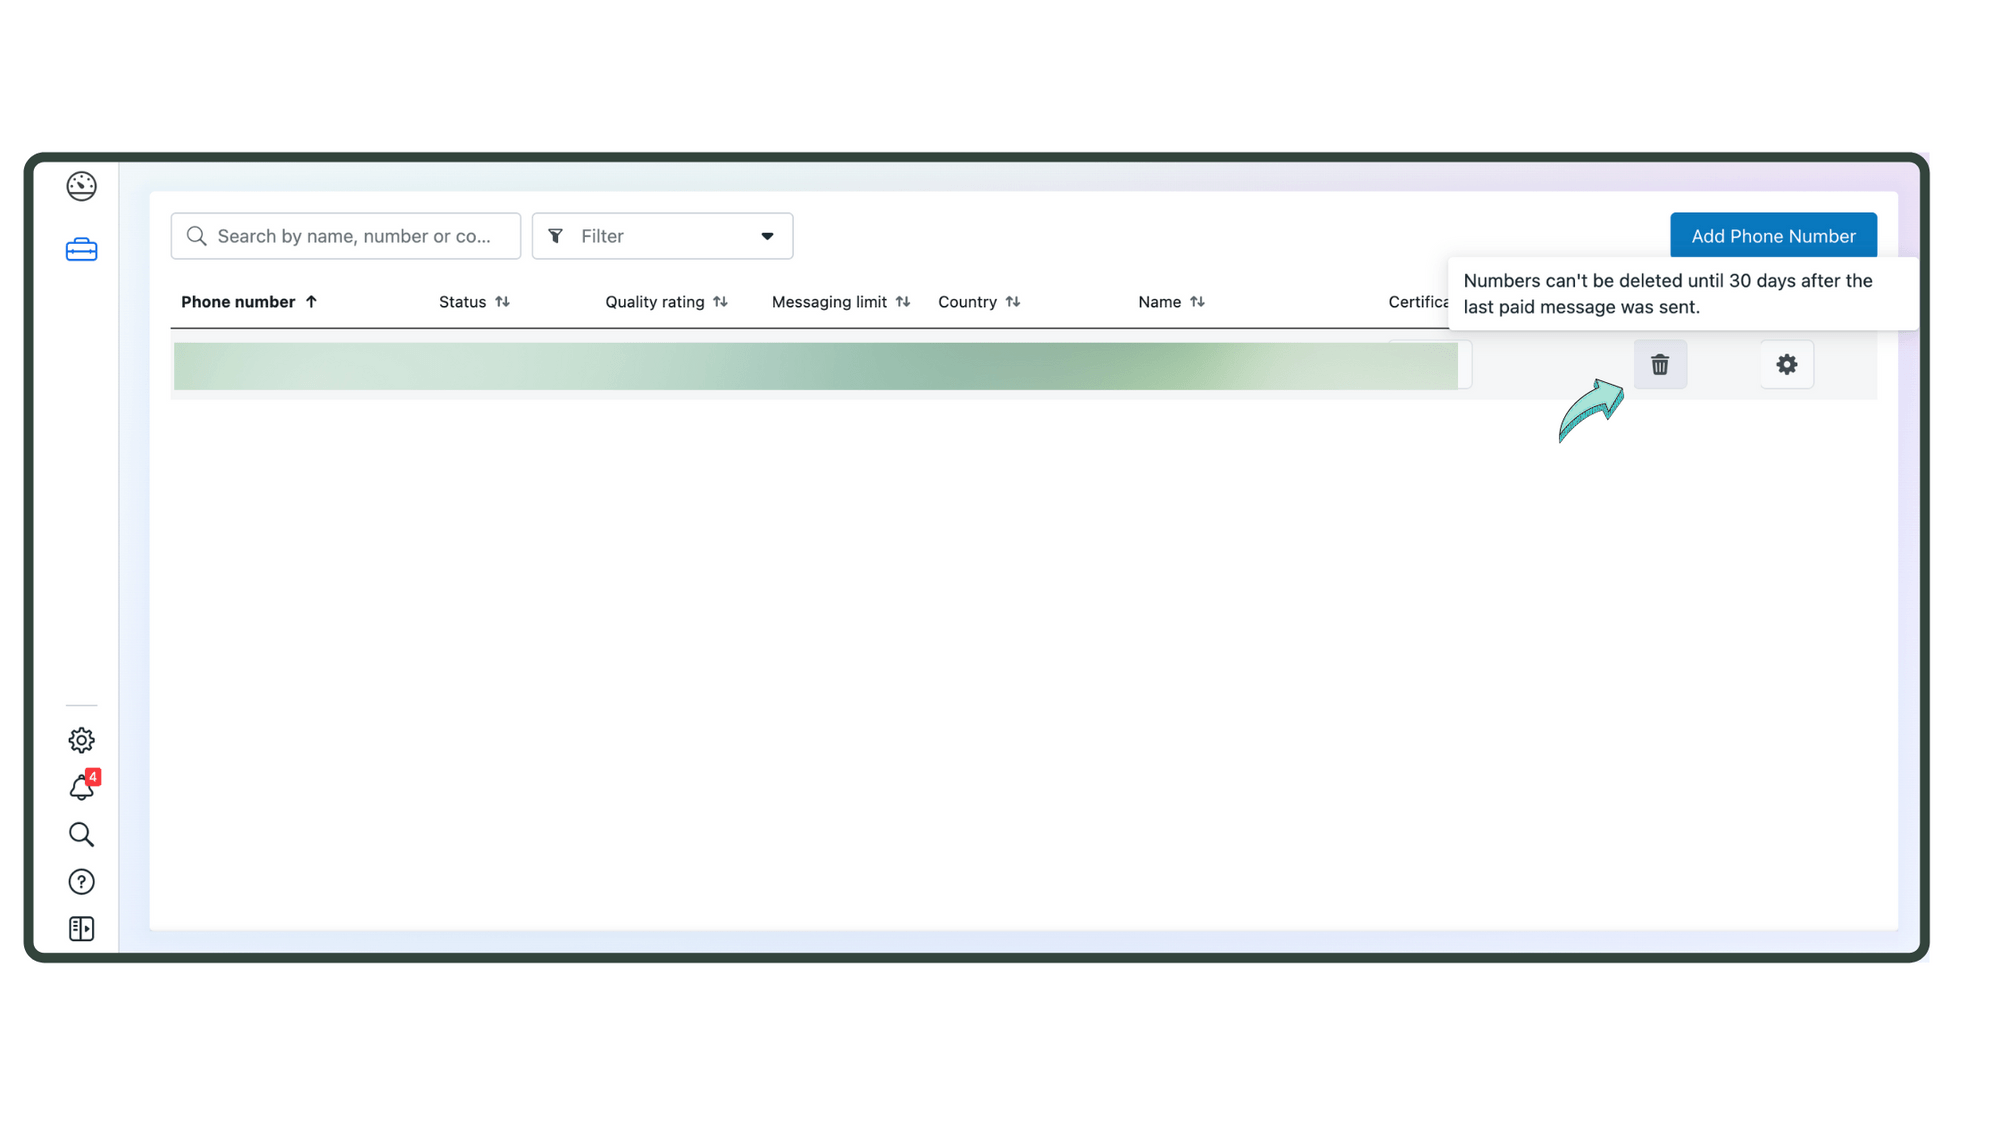Select the search magnifier icon in sidebar

click(81, 835)
